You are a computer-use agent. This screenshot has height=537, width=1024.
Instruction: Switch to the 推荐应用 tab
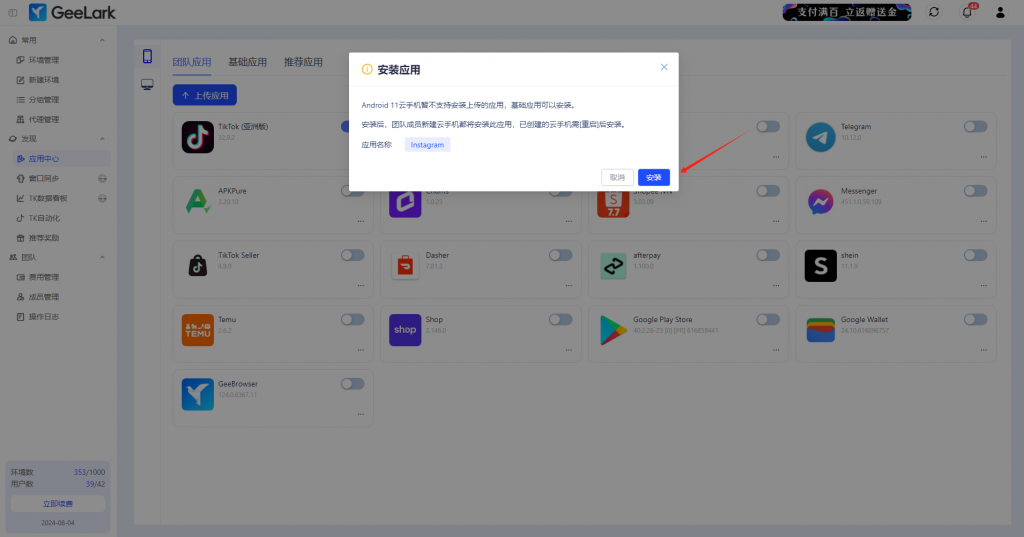[303, 62]
